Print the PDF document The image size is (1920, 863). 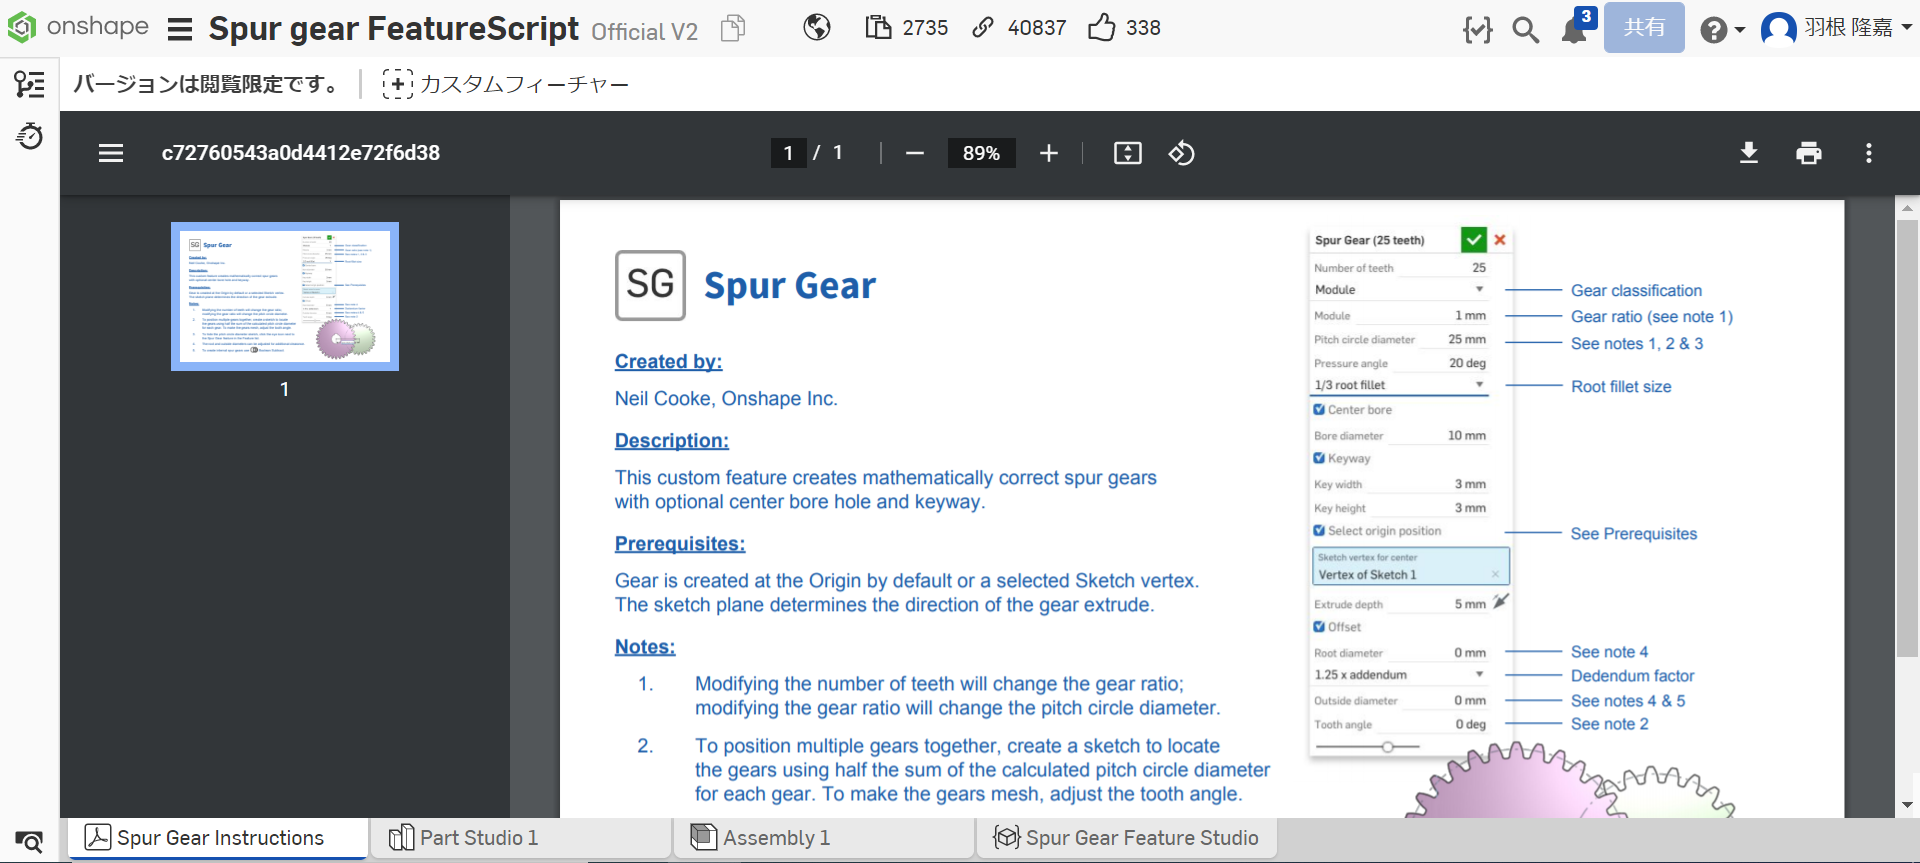(1809, 153)
